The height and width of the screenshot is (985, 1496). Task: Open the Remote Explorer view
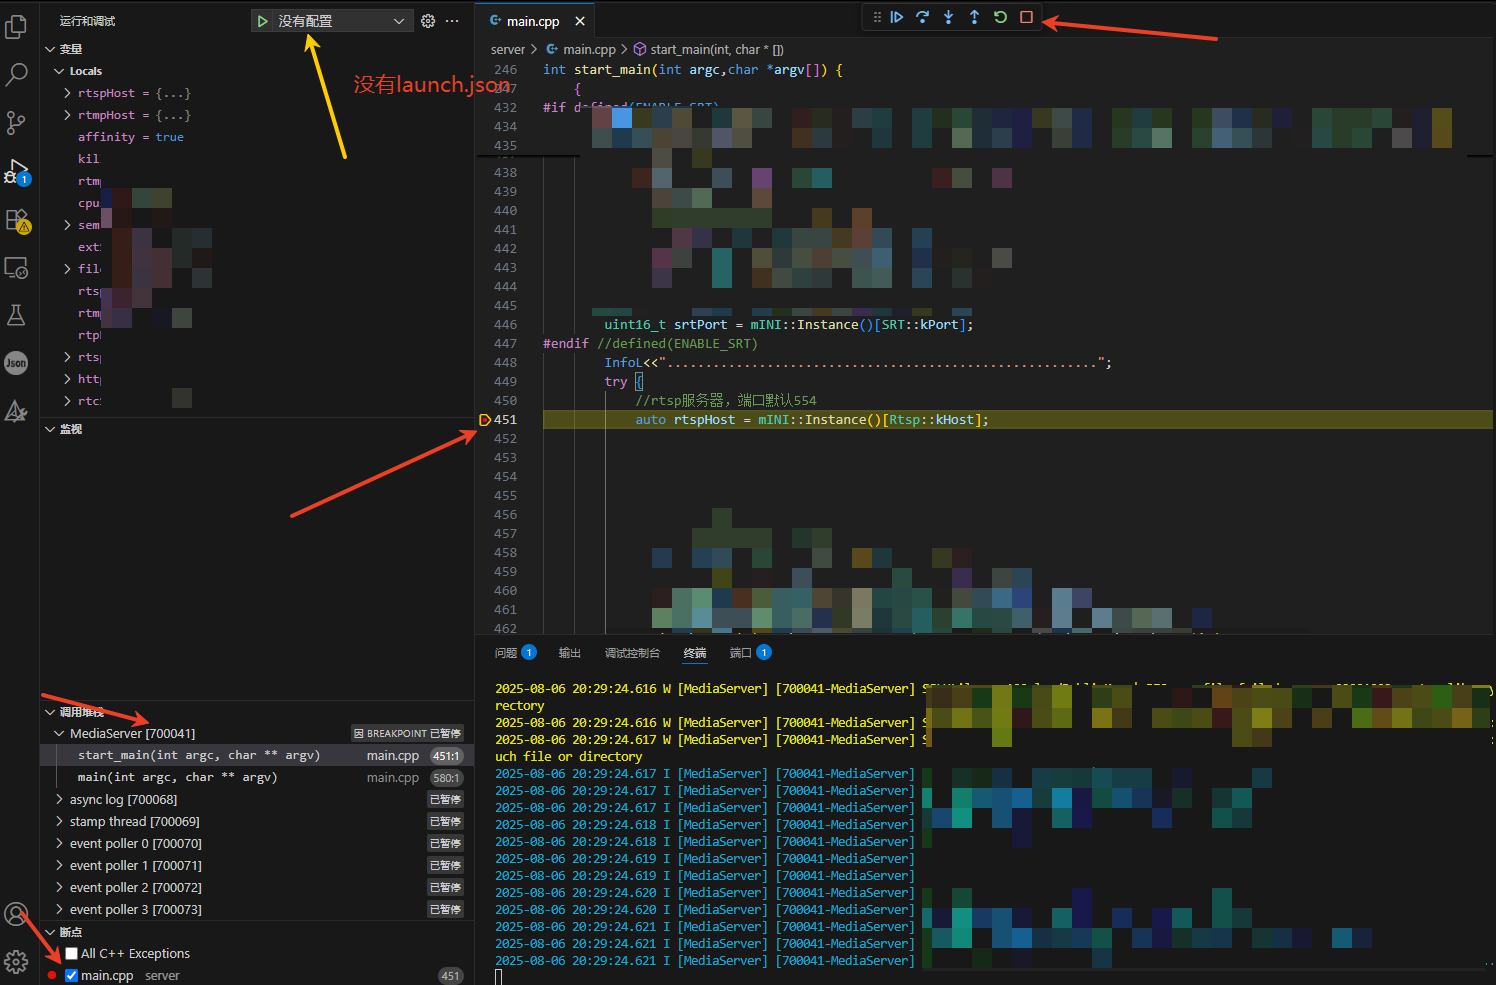[x=16, y=267]
